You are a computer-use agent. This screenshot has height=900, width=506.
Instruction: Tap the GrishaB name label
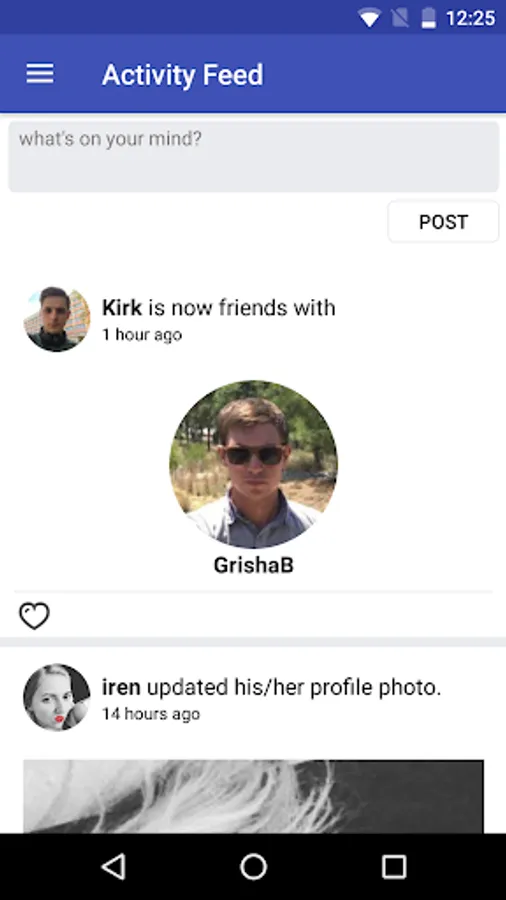[x=253, y=565]
